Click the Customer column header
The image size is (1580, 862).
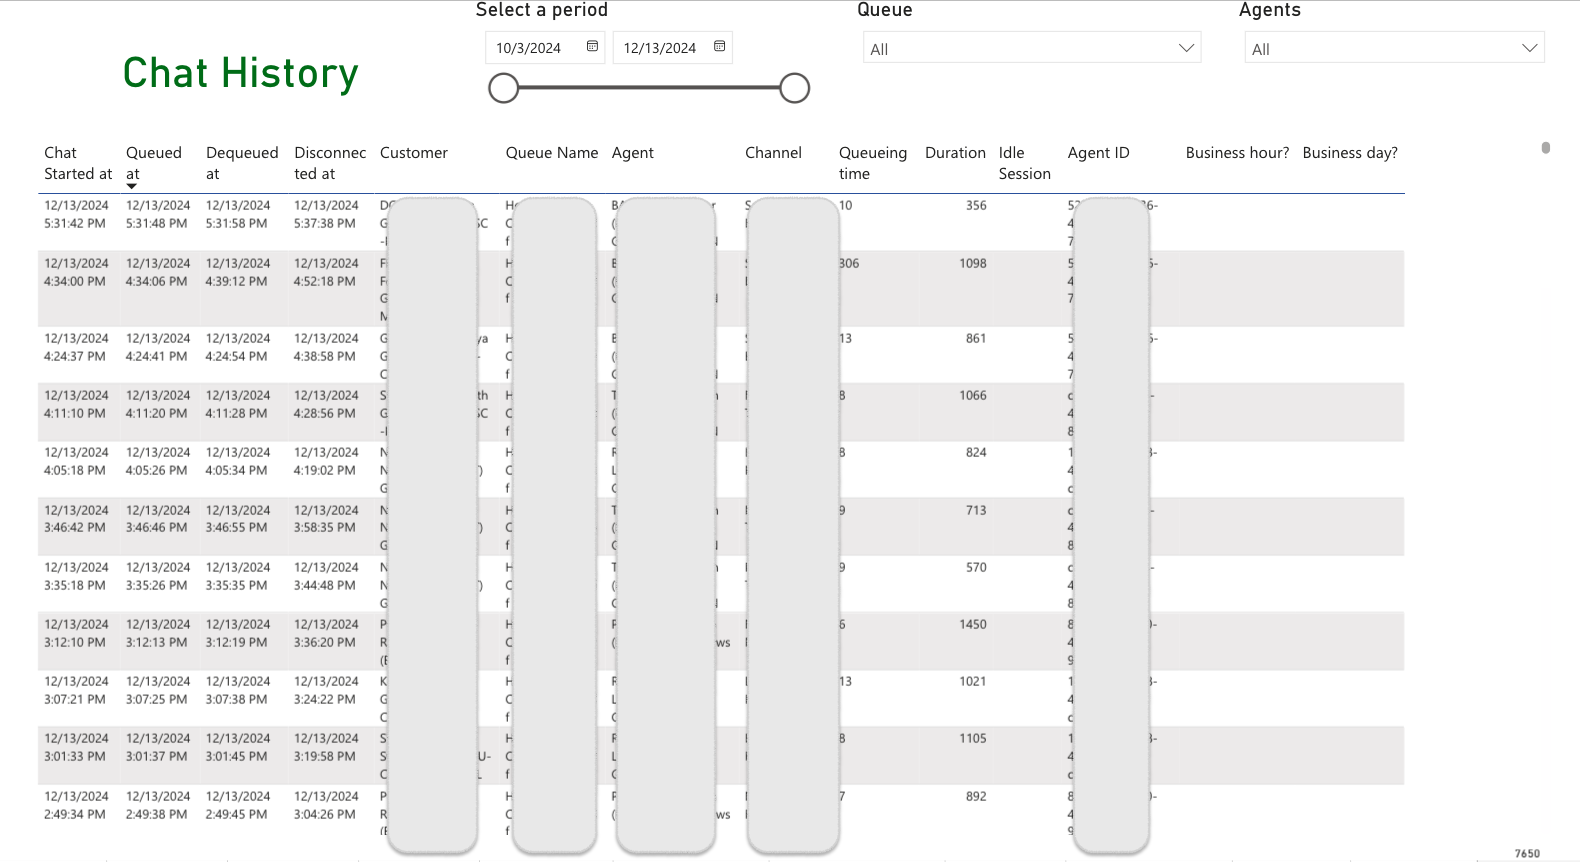[414, 153]
